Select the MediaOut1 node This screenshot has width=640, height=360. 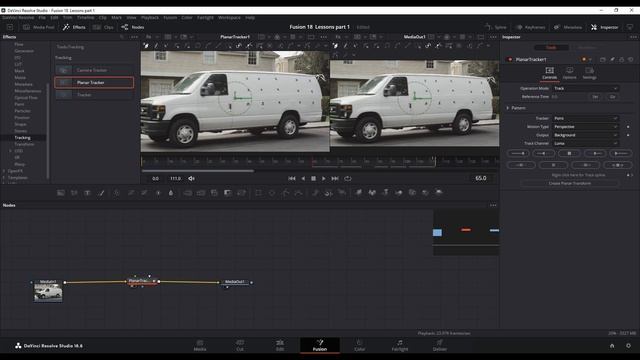point(236,282)
